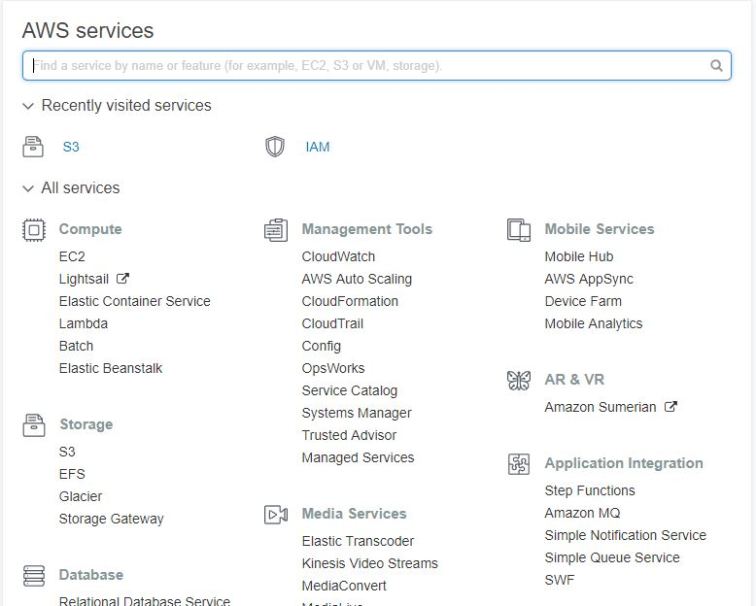Open Glacier under Storage

point(80,497)
